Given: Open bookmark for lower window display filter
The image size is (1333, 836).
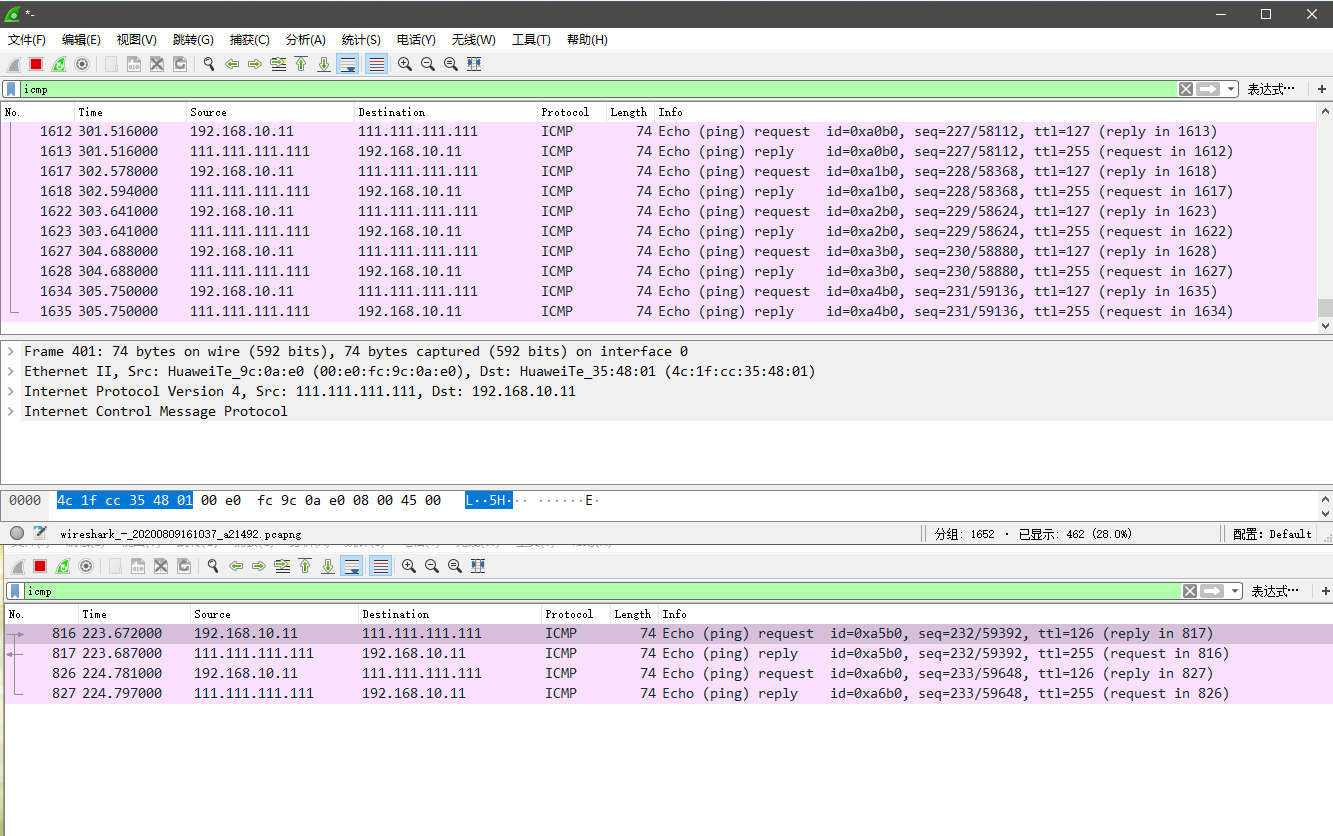Looking at the screenshot, I should (x=15, y=591).
